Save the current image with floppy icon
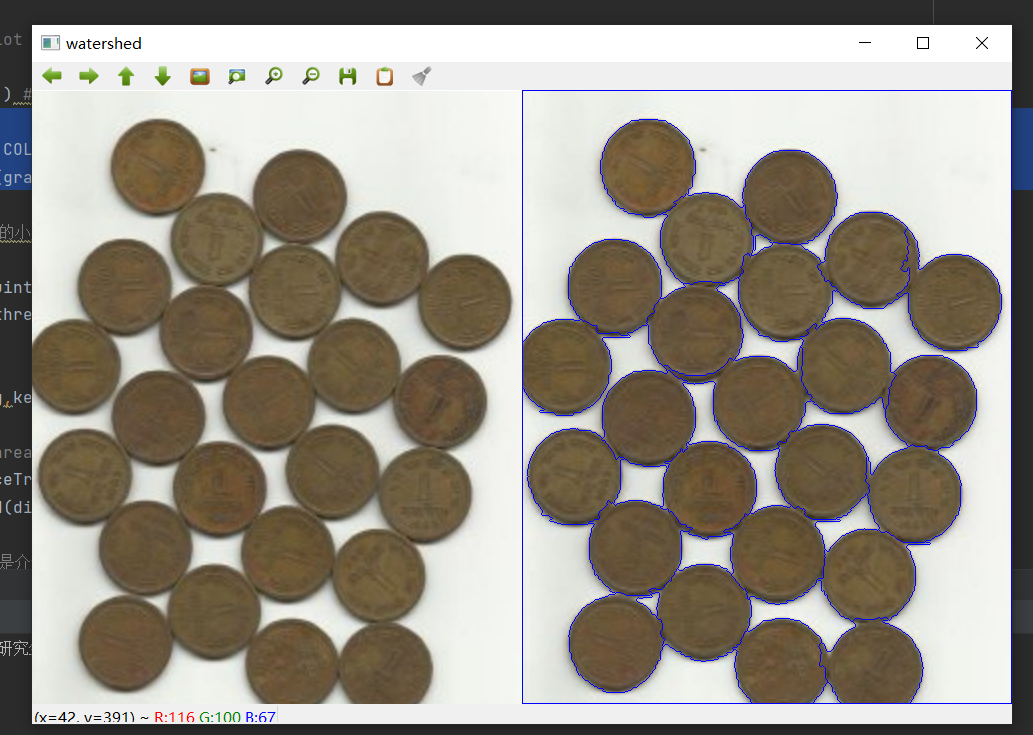 point(348,76)
